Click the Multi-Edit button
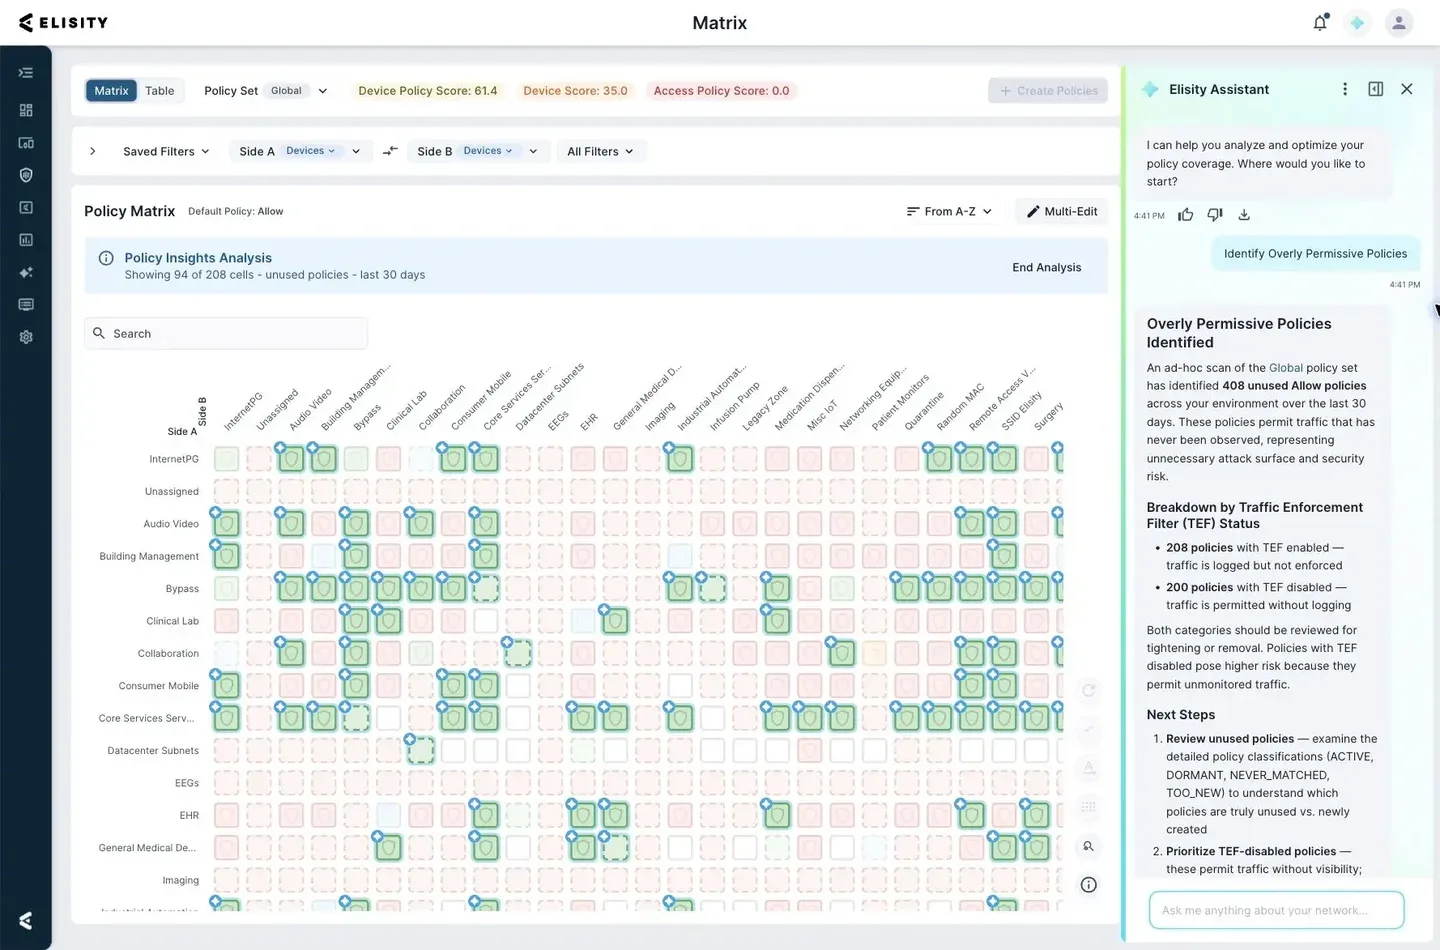The height and width of the screenshot is (950, 1440). click(1061, 212)
